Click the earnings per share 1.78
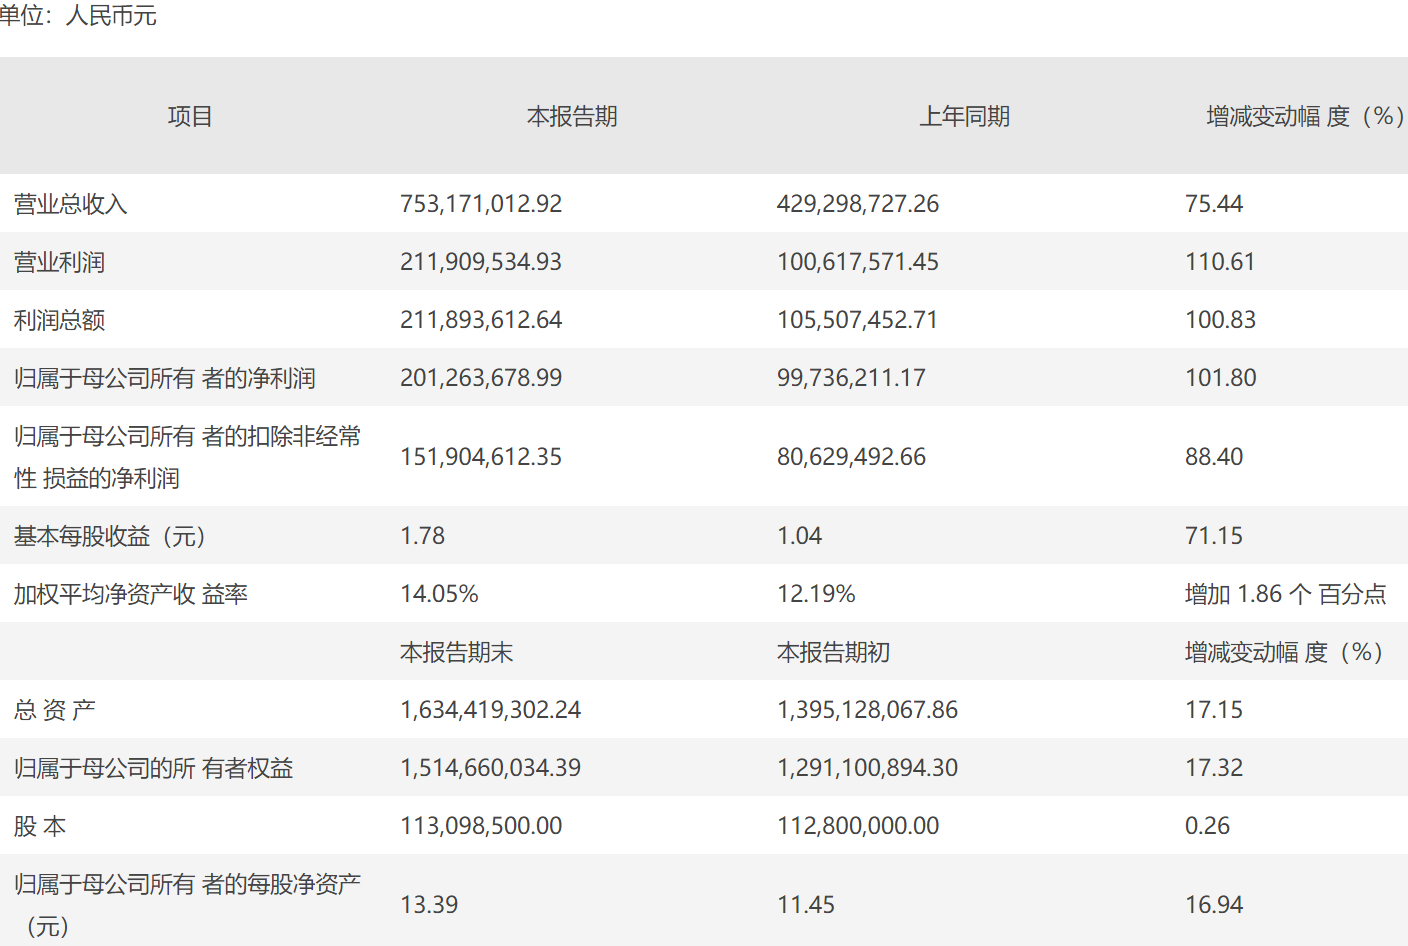 pos(422,536)
